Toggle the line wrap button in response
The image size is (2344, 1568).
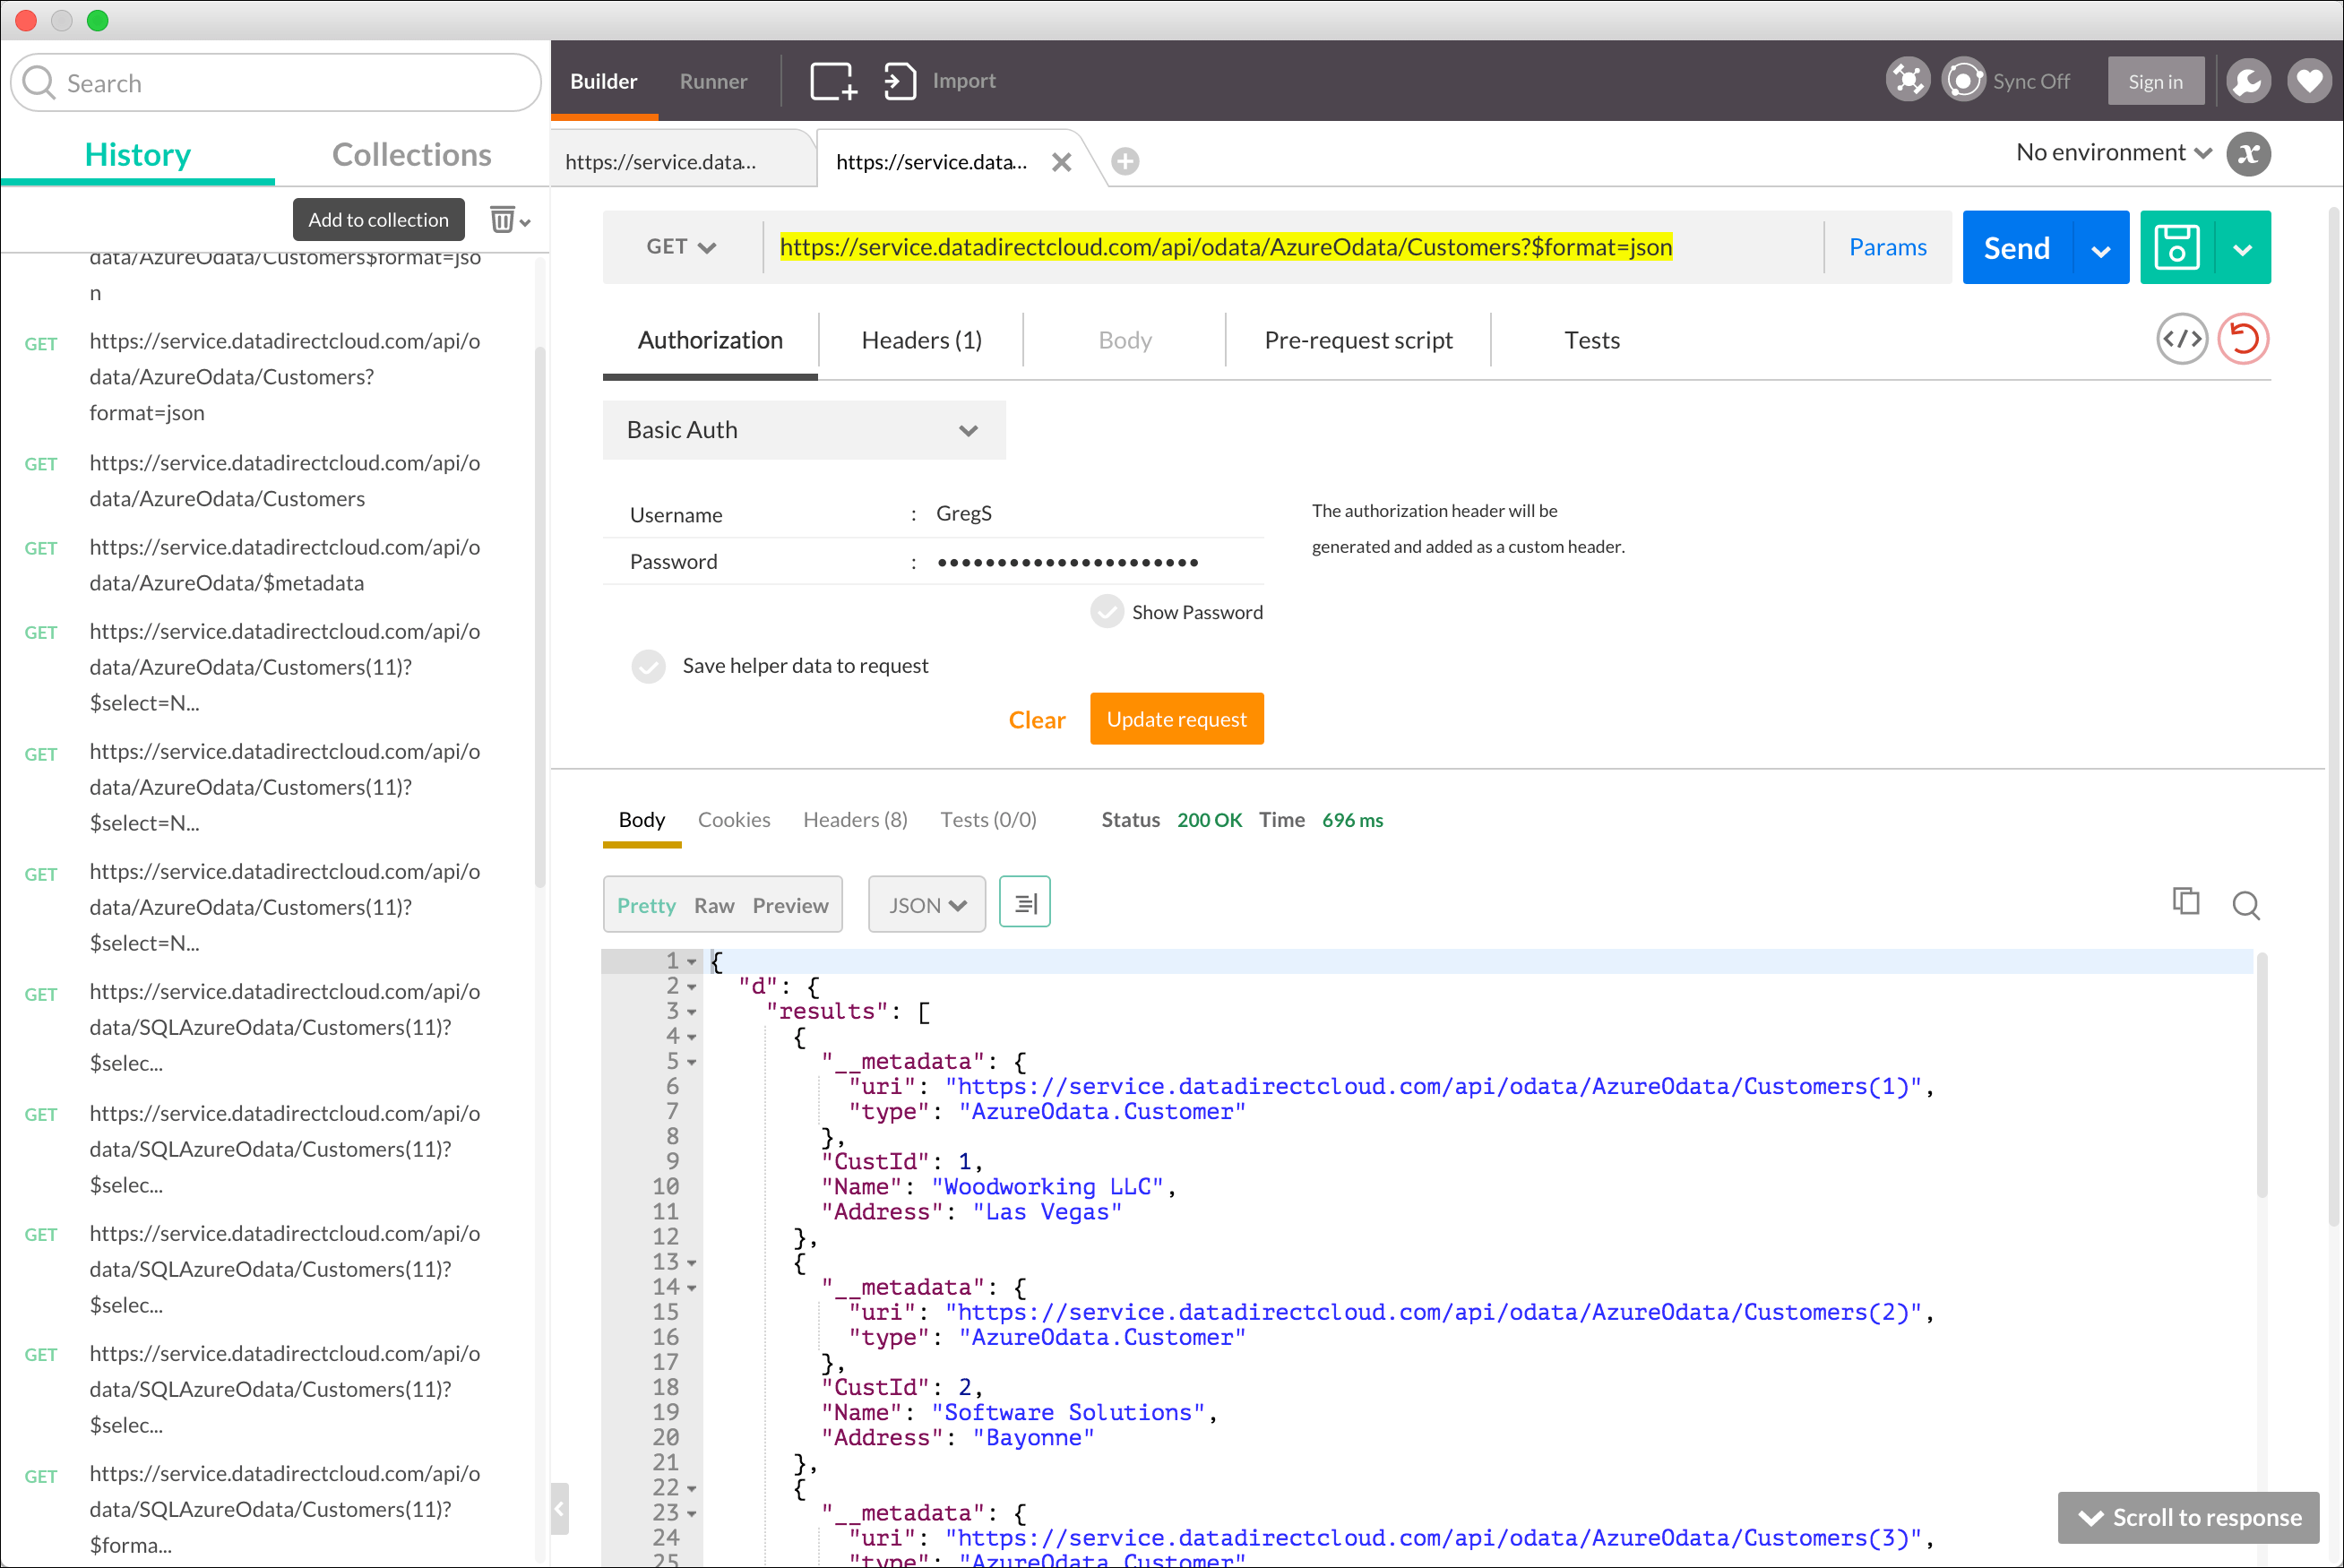1024,903
